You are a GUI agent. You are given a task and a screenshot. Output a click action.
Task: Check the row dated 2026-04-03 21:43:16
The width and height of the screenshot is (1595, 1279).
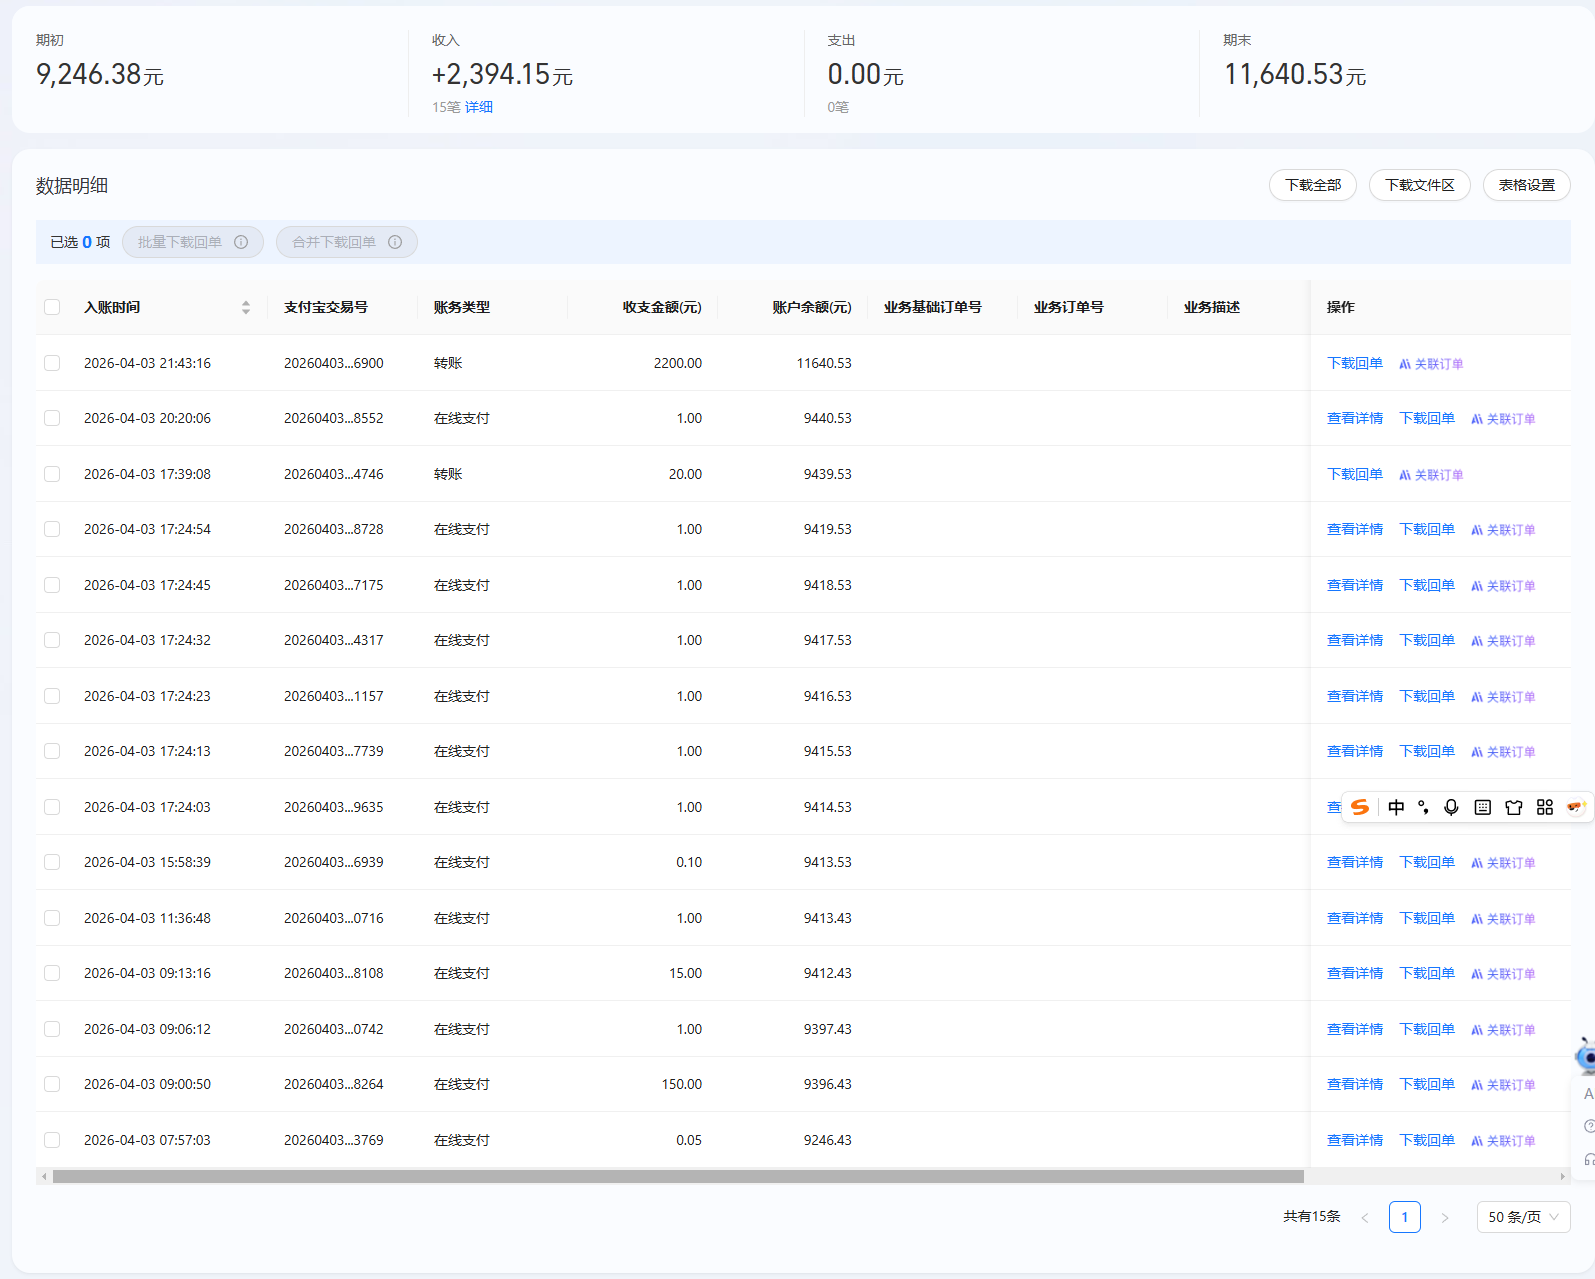coord(52,363)
